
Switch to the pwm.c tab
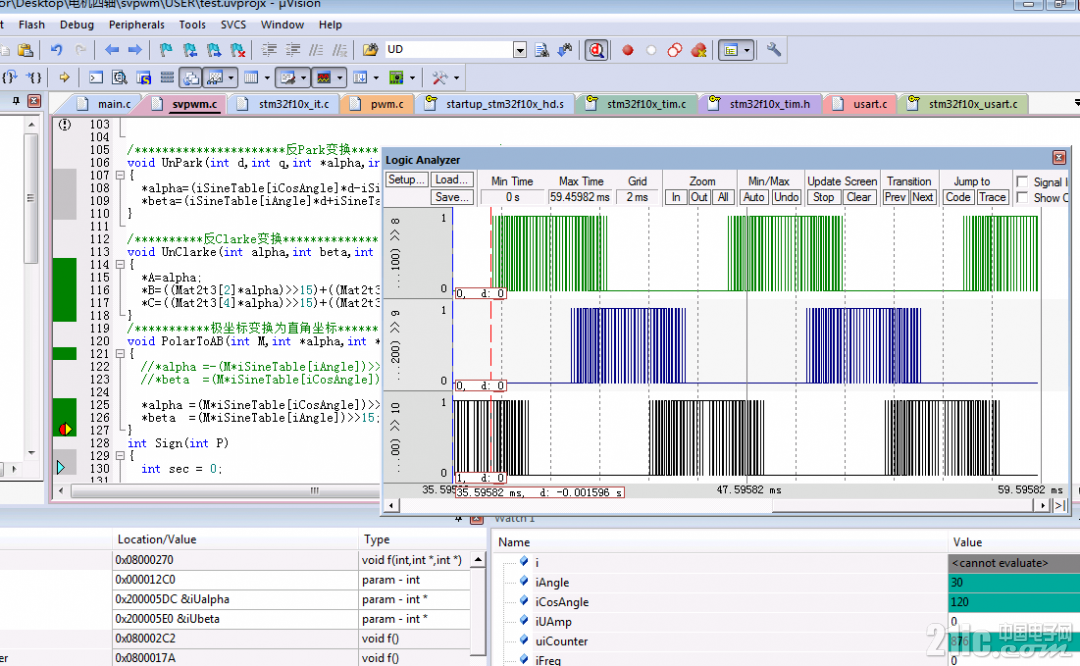[377, 104]
